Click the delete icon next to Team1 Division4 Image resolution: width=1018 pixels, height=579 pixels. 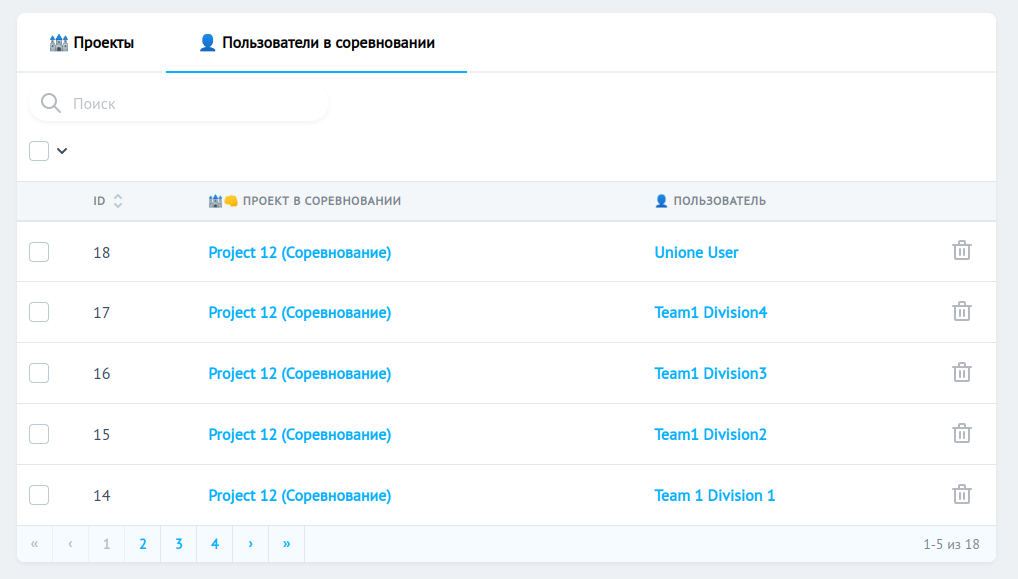click(962, 311)
